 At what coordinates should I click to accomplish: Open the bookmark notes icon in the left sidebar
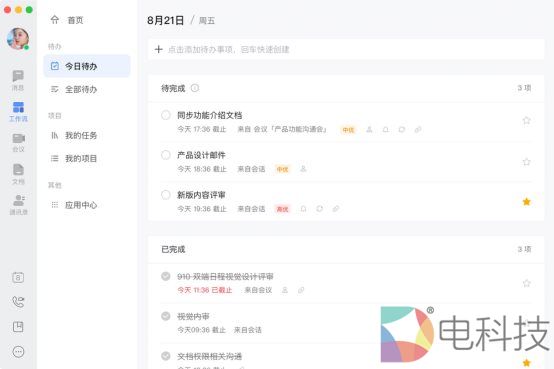(18, 327)
